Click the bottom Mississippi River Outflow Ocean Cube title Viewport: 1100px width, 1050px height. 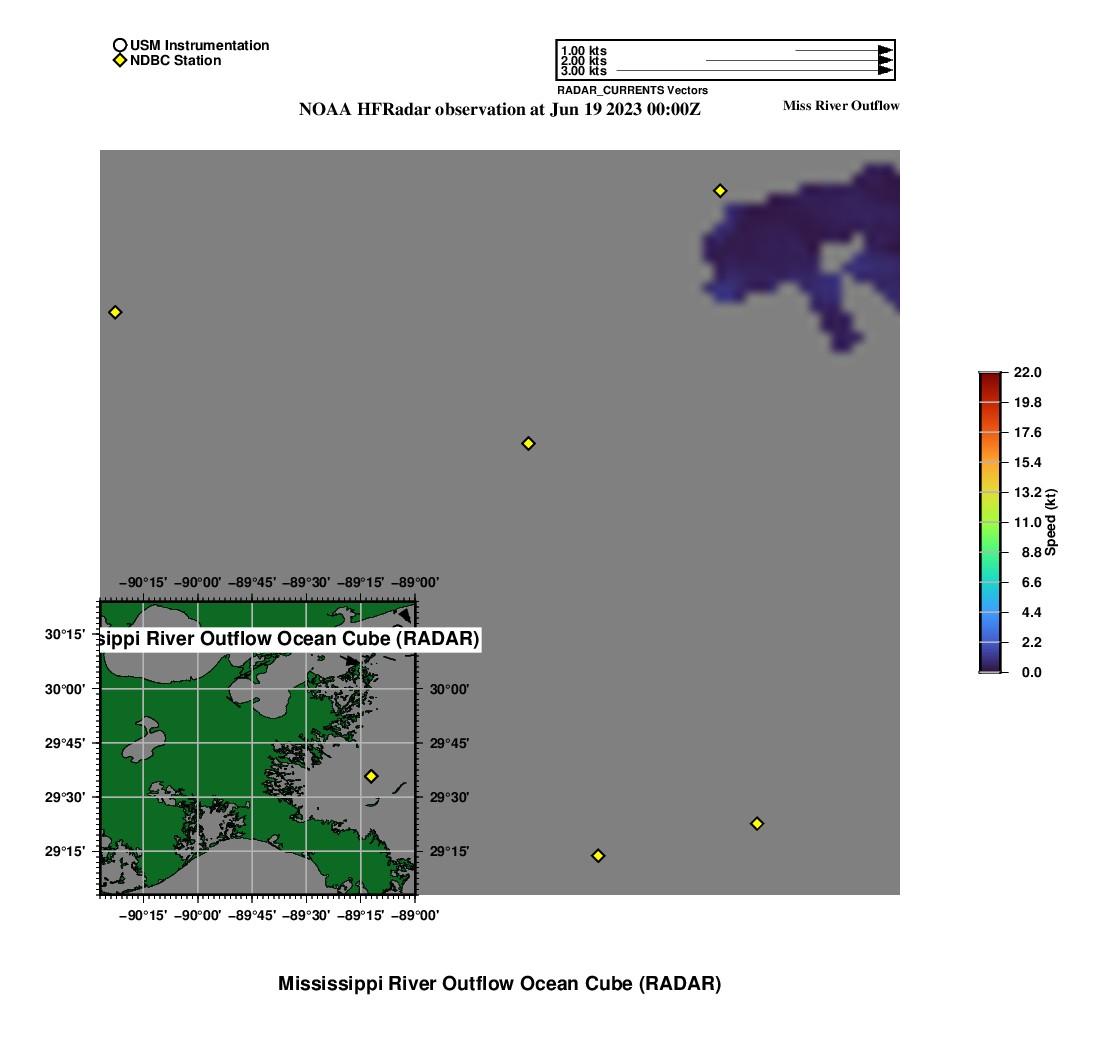pyautogui.click(x=499, y=983)
